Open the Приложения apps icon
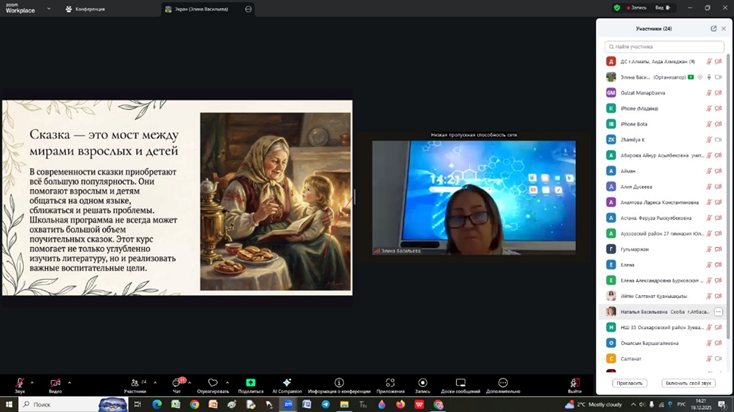 point(390,384)
